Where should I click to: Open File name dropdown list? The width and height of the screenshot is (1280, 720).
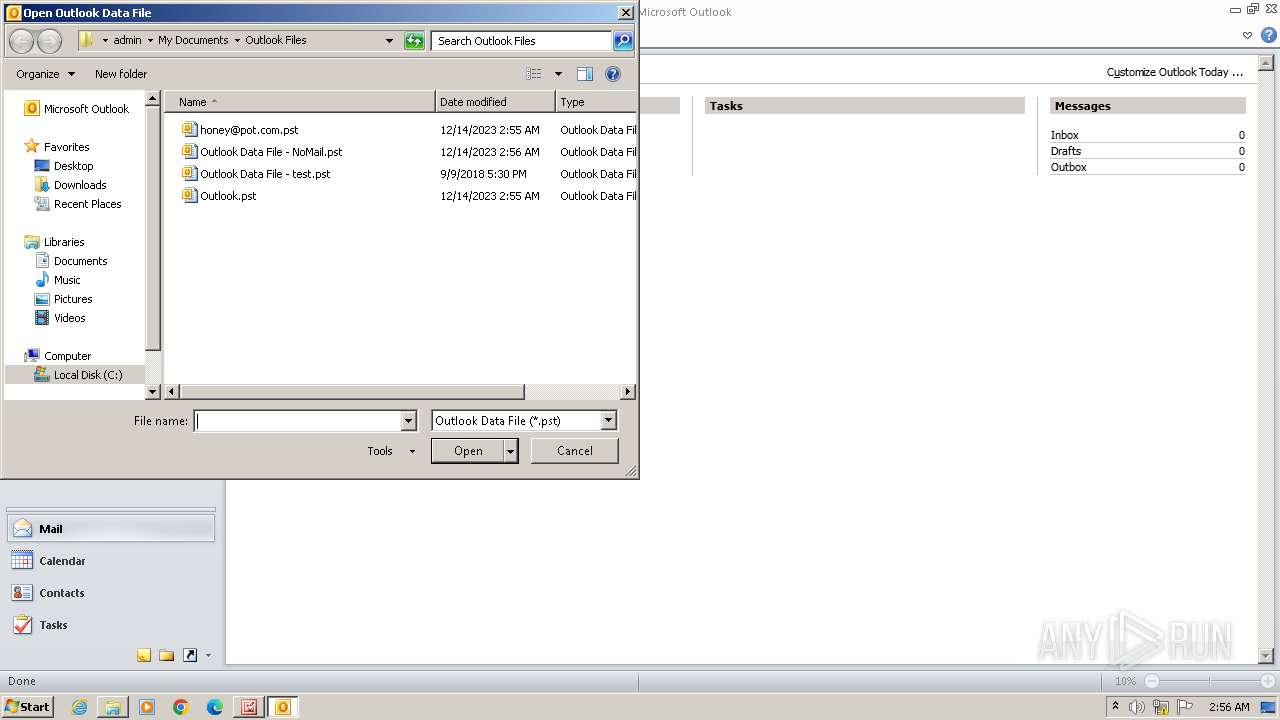coord(408,421)
